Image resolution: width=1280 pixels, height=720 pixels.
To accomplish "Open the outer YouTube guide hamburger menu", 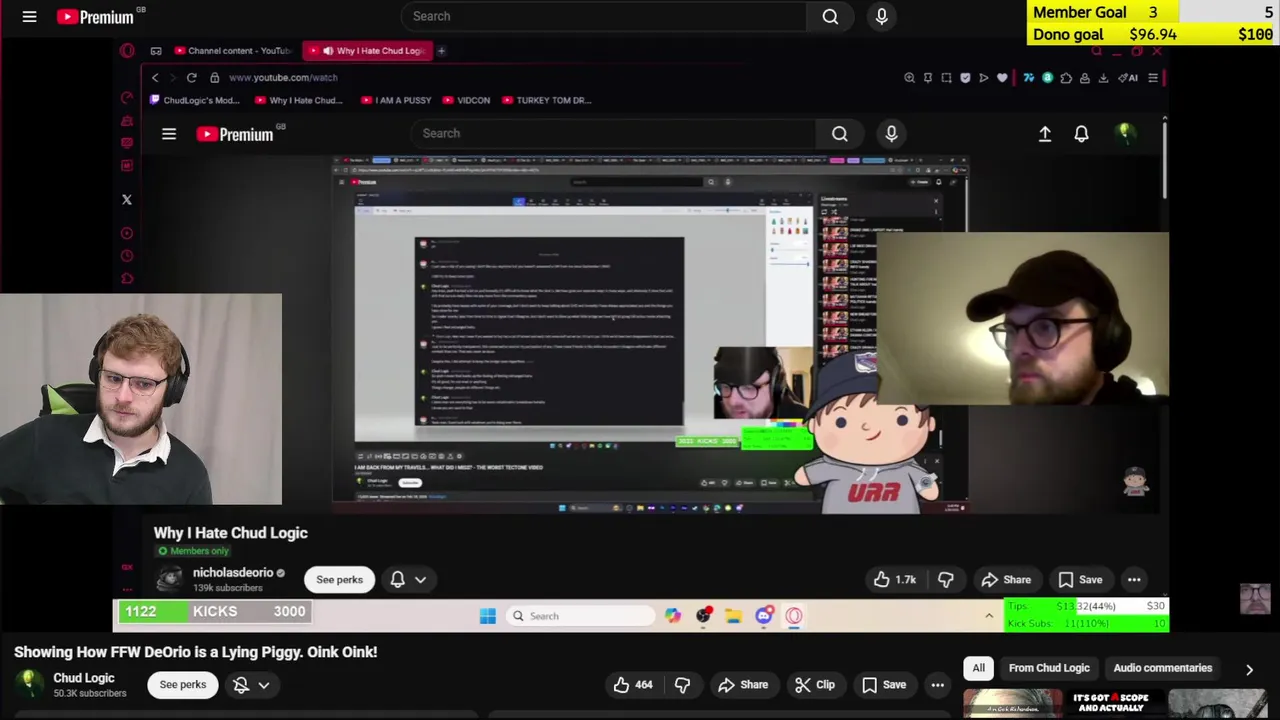I will click(x=29, y=16).
